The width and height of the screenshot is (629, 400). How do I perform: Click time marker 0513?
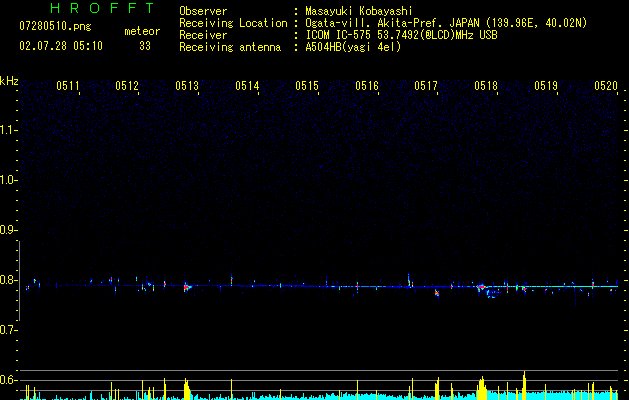tap(187, 86)
